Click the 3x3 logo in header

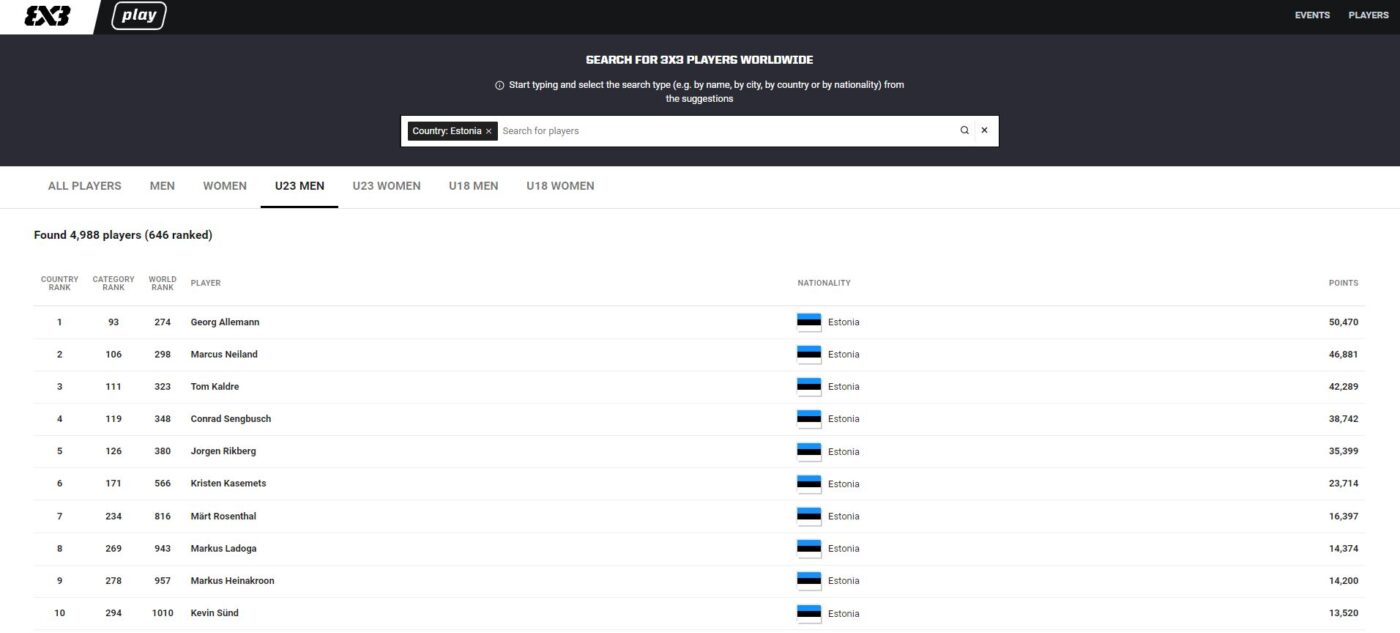point(47,16)
